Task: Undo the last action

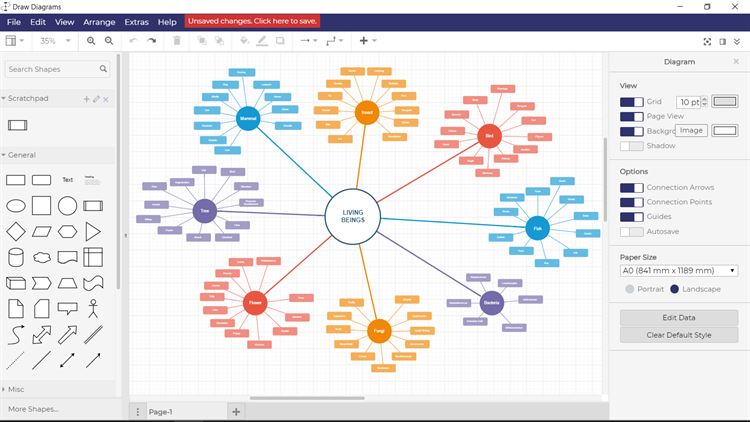Action: point(133,41)
